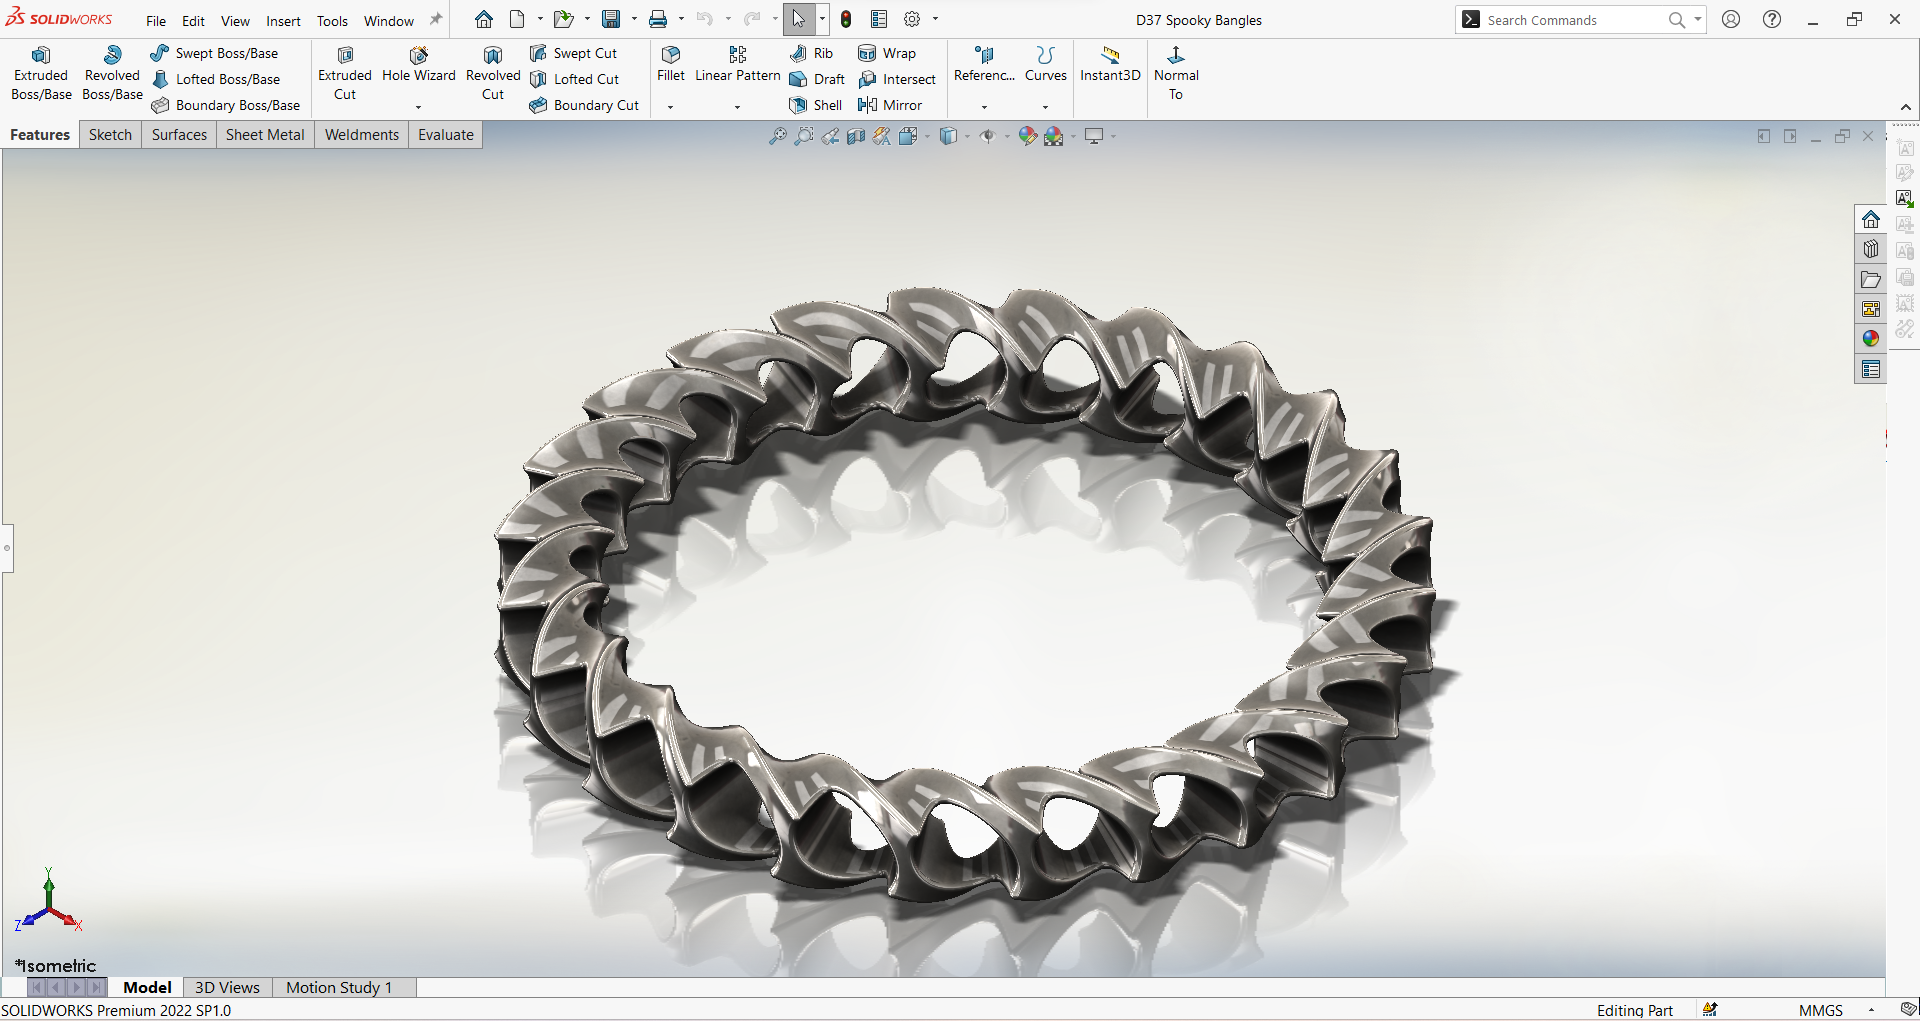
Task: Choose the Lofted Boss/Base feature
Action: [x=216, y=79]
